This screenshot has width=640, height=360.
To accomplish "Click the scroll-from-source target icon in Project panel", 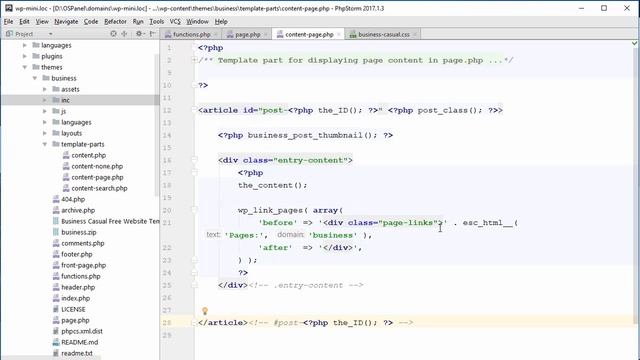I will [113, 34].
